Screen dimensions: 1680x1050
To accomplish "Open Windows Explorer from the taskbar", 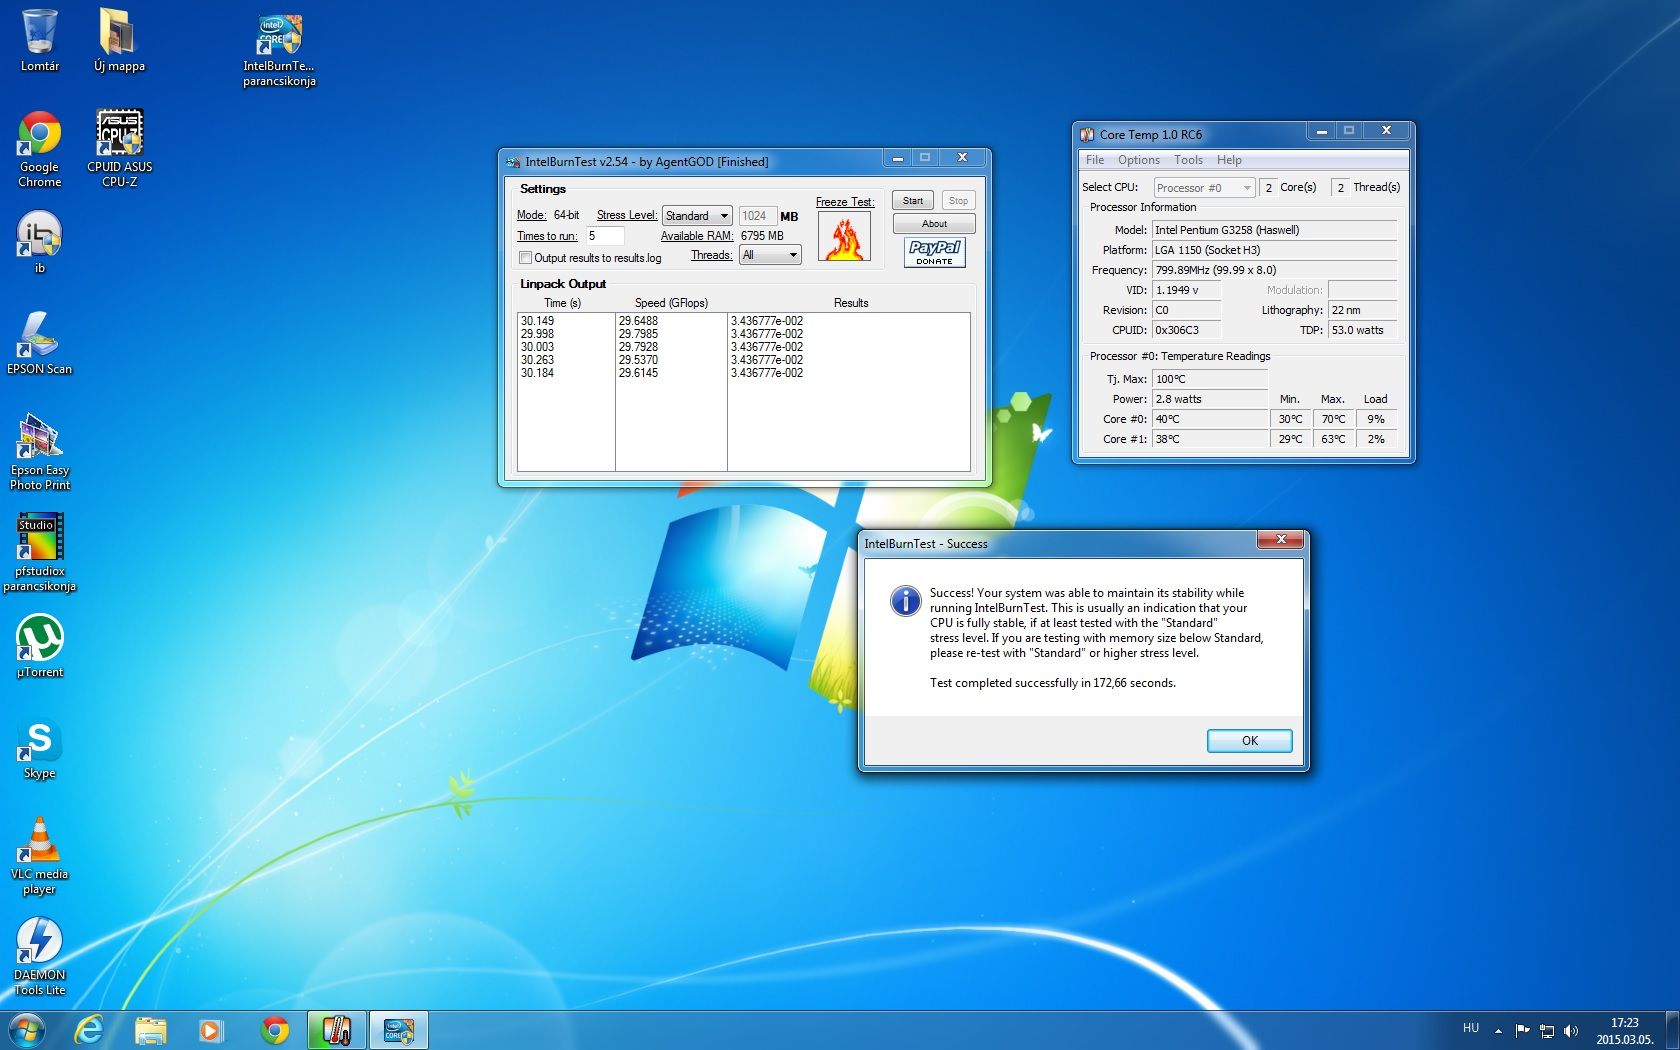I will pyautogui.click(x=150, y=1030).
